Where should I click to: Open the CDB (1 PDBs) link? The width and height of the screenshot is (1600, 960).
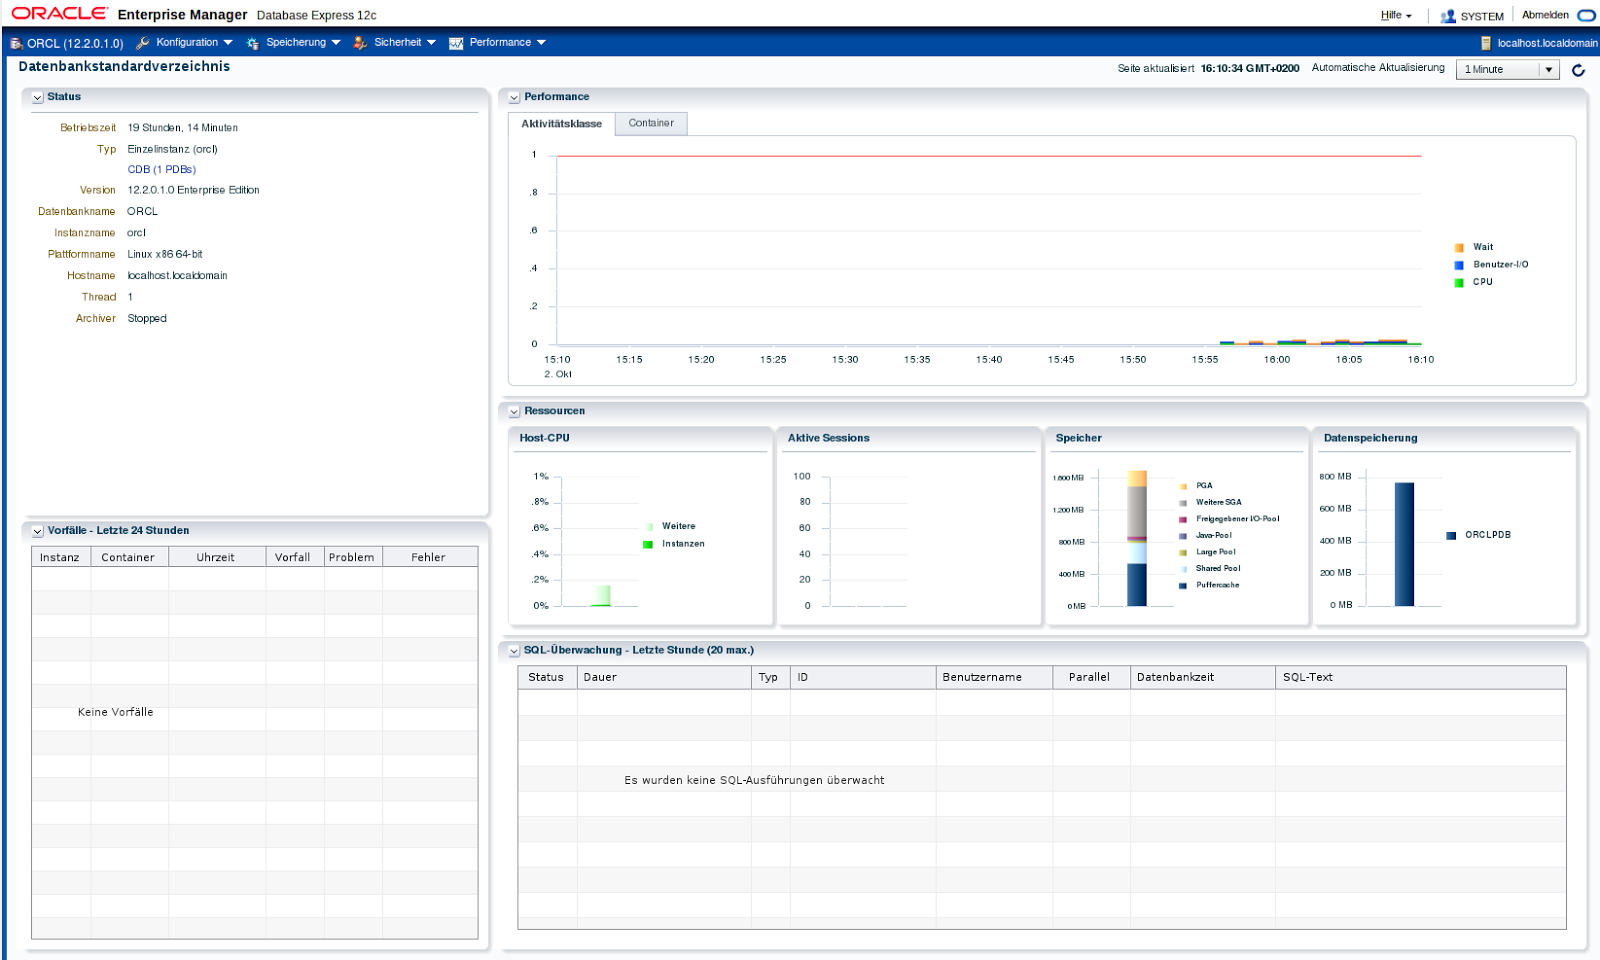tap(160, 169)
